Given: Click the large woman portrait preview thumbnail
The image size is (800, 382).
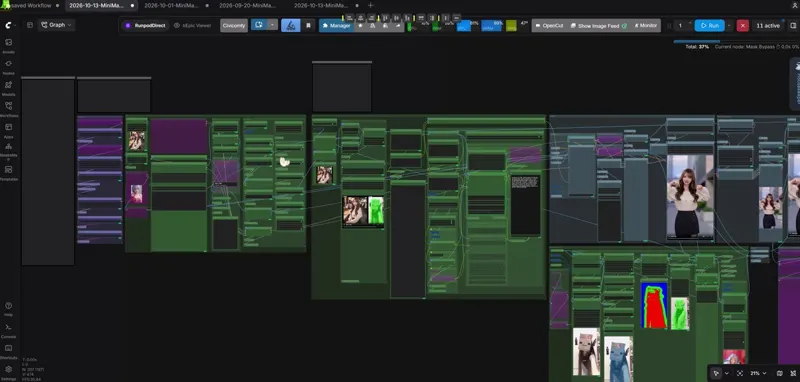Looking at the screenshot, I should click(x=690, y=197).
